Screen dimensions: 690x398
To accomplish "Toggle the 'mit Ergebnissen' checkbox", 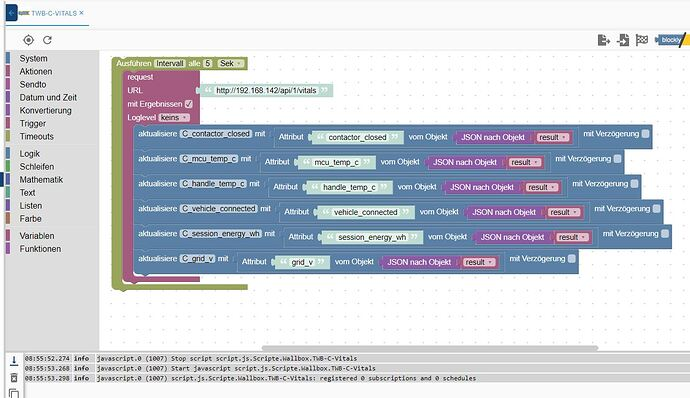I will click(189, 104).
